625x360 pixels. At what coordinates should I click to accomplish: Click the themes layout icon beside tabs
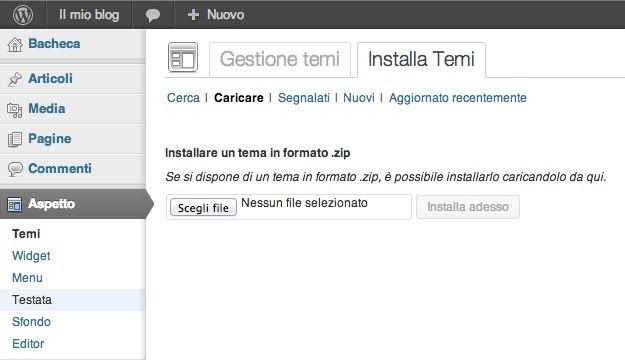tap(183, 57)
